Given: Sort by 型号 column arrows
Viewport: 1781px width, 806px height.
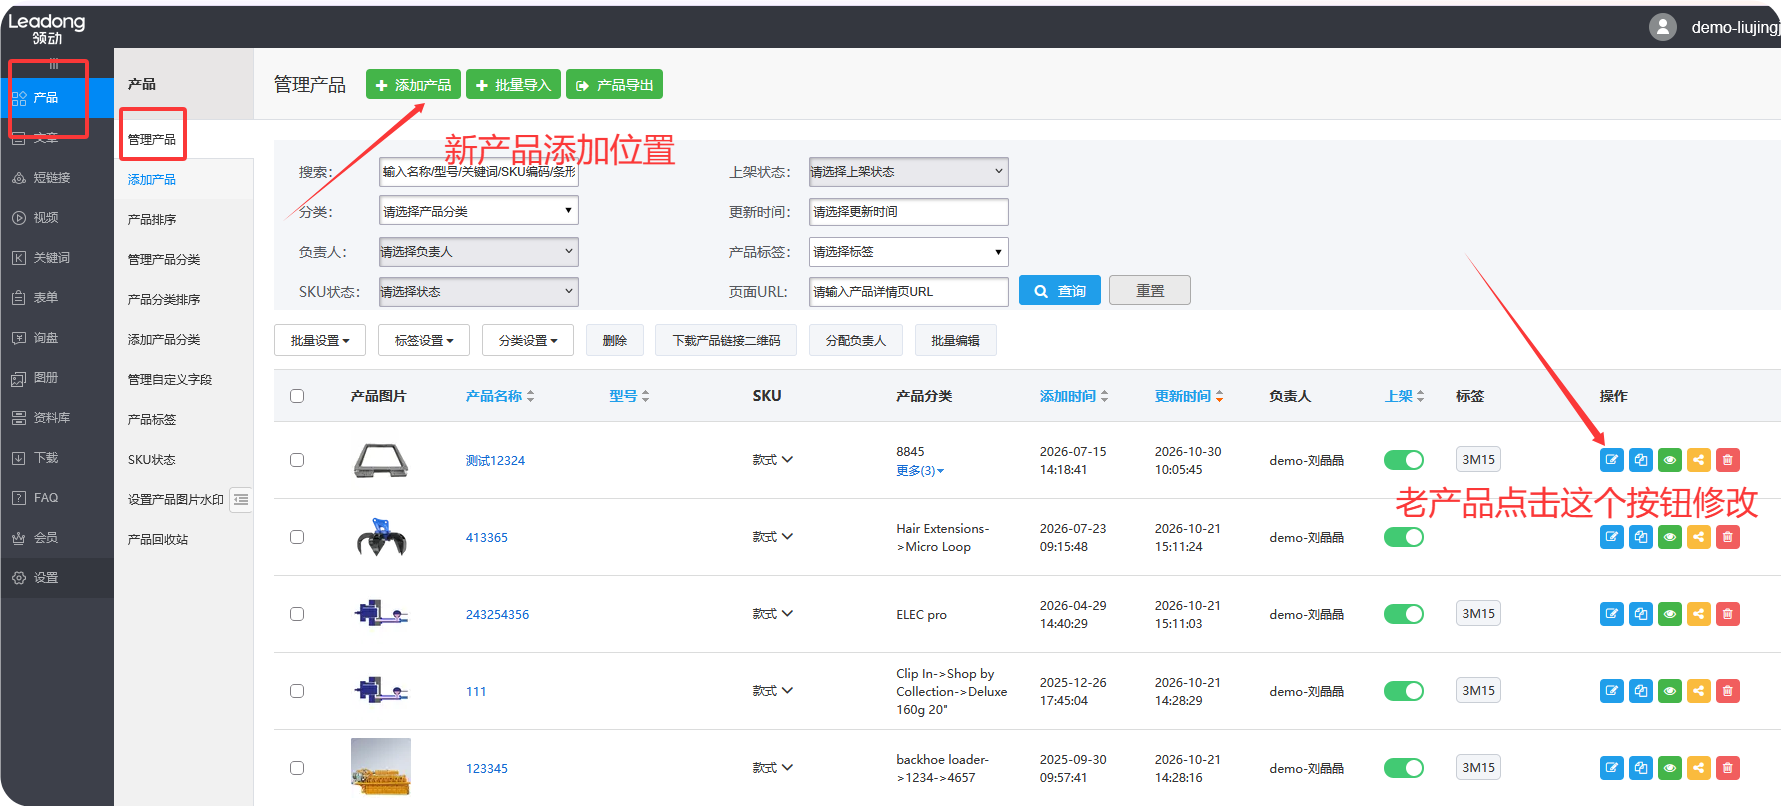Looking at the screenshot, I should (x=645, y=397).
